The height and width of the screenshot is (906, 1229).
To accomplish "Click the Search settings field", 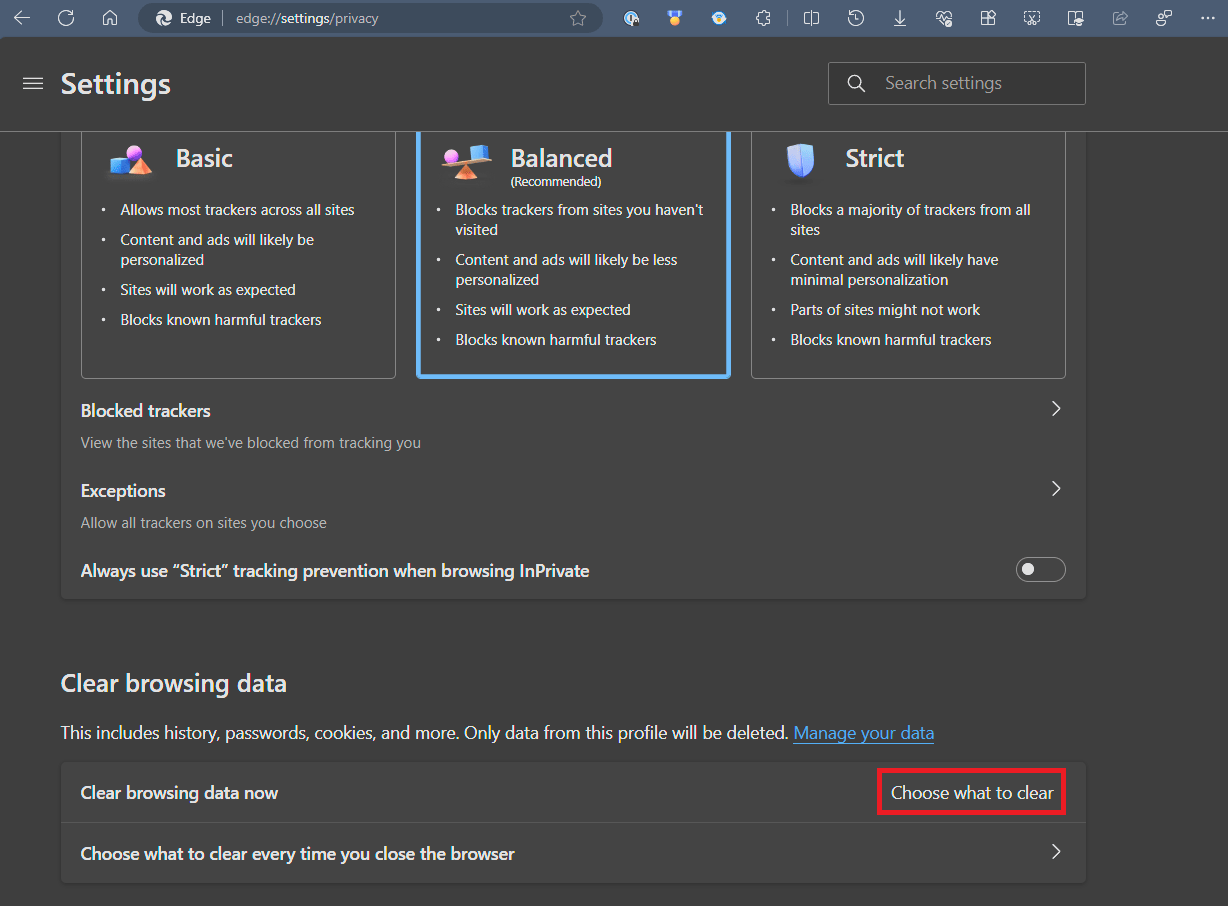I will (955, 83).
